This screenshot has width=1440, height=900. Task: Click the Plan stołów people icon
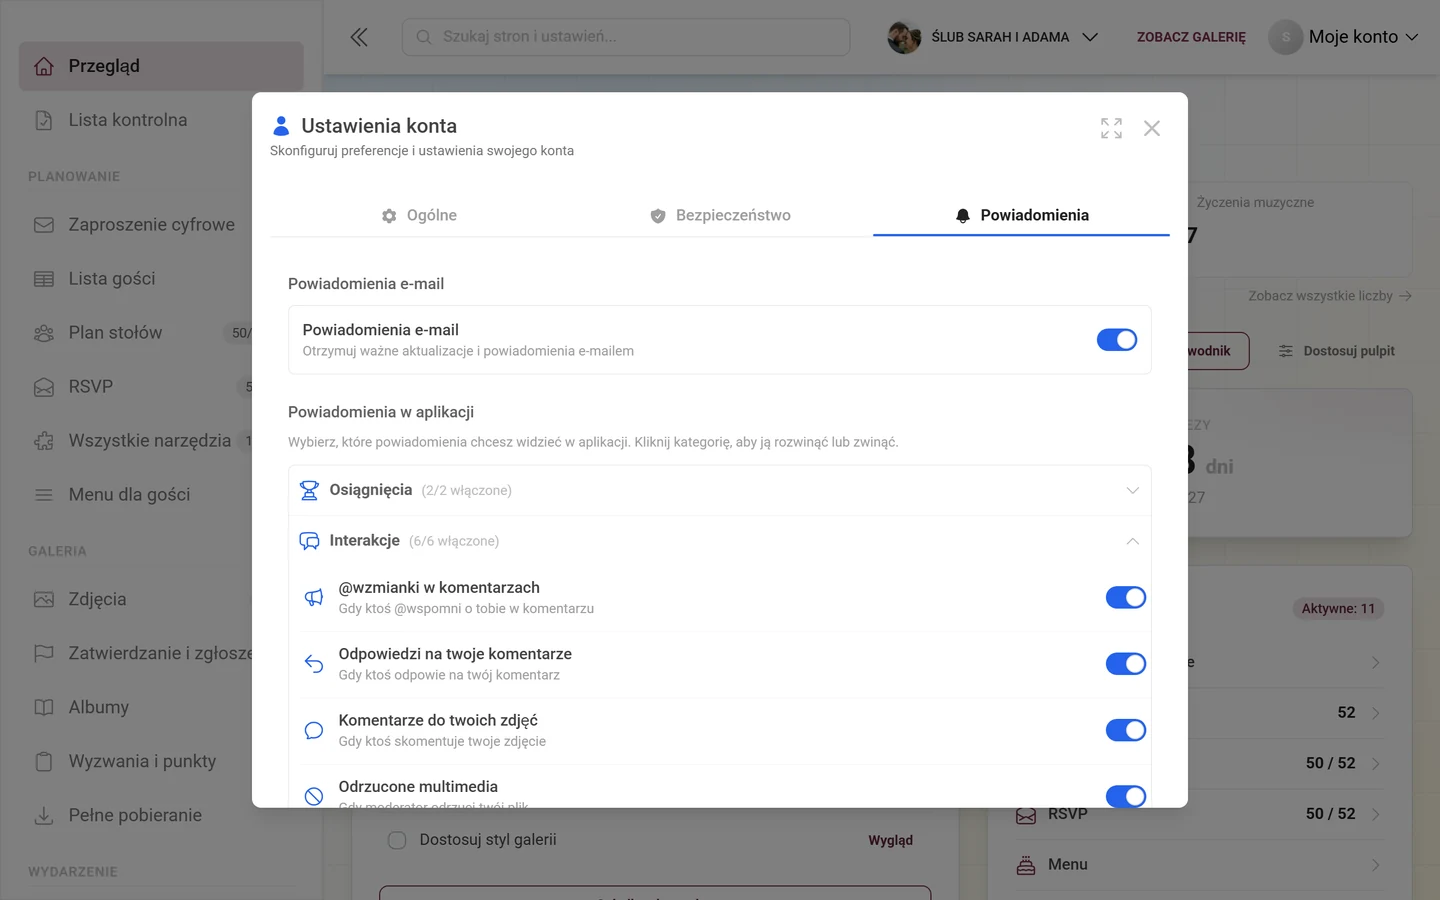44,333
